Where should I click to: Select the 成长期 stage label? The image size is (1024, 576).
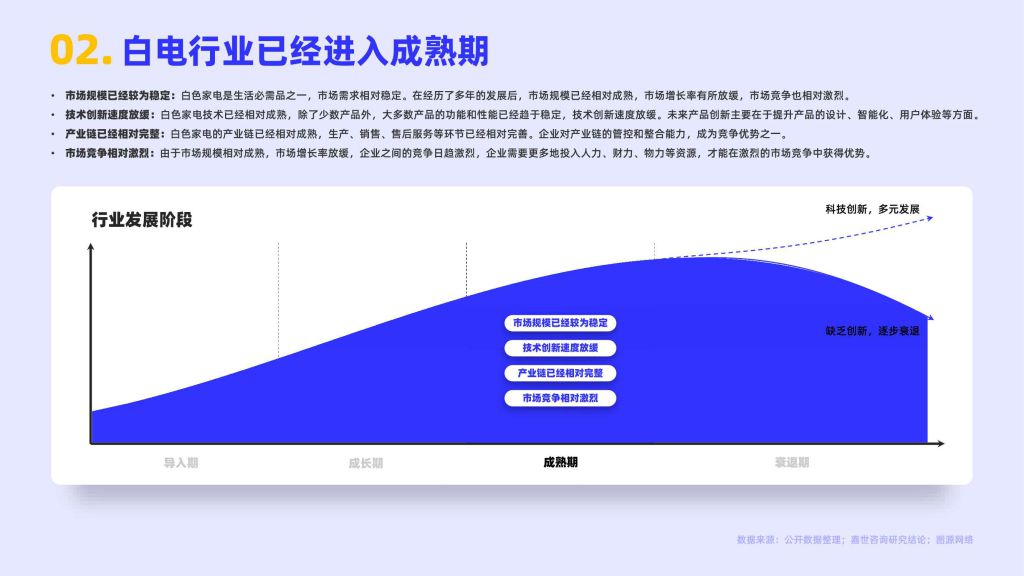[366, 463]
